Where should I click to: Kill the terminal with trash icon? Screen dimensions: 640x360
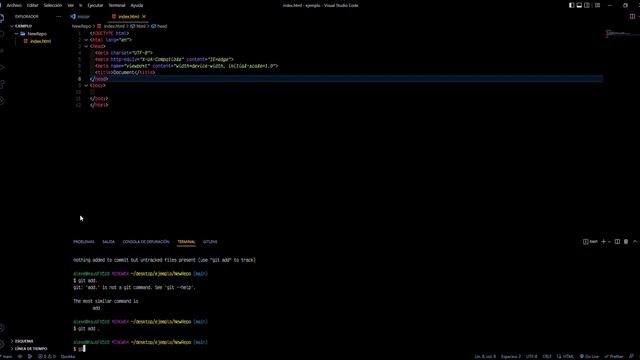[x=626, y=242]
